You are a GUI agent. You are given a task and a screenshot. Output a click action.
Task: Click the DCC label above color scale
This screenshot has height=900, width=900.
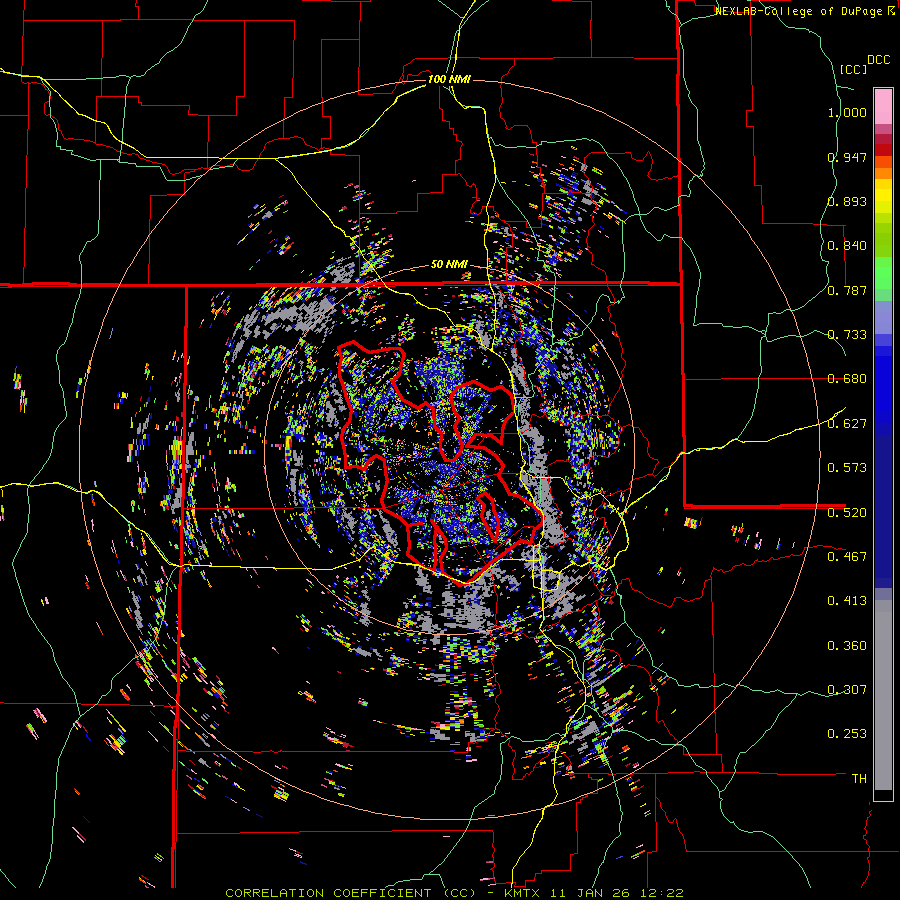[x=878, y=60]
